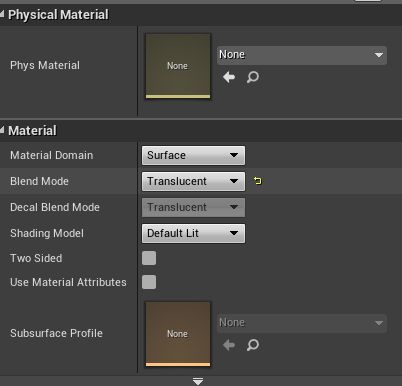Collapse the Physical Material section

click(2, 14)
